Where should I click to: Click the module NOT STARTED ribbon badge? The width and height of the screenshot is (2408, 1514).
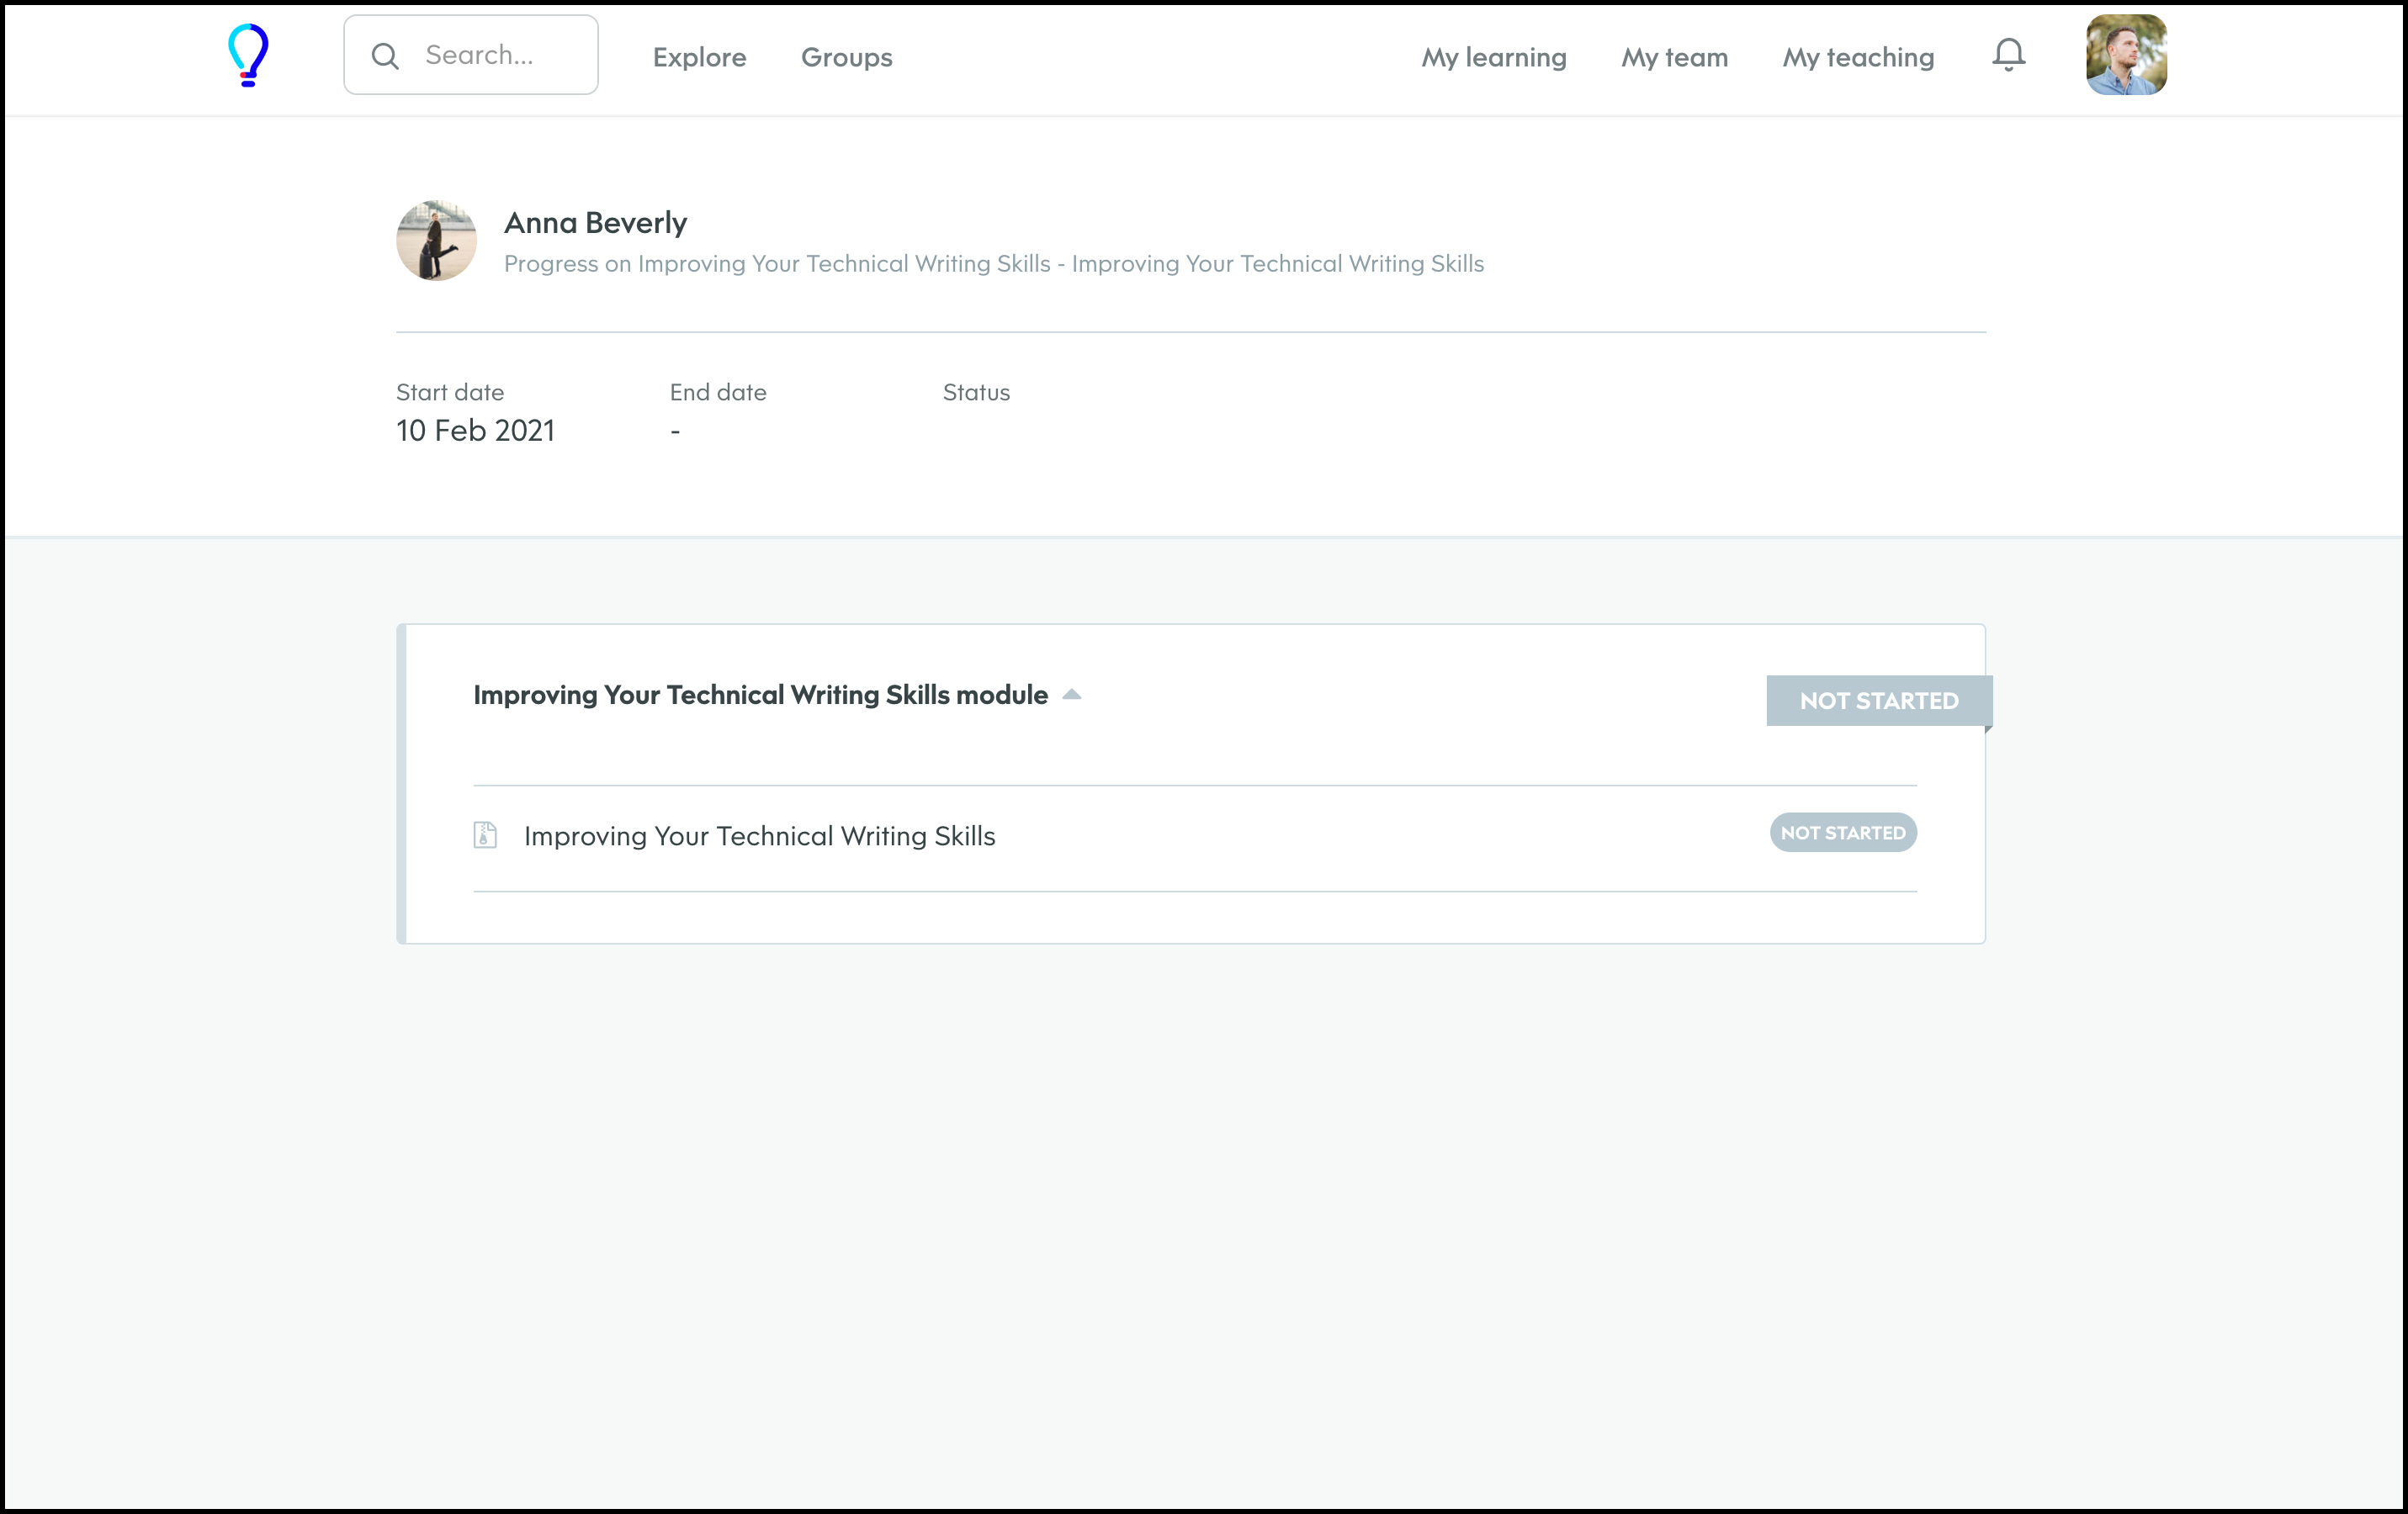coord(1878,701)
